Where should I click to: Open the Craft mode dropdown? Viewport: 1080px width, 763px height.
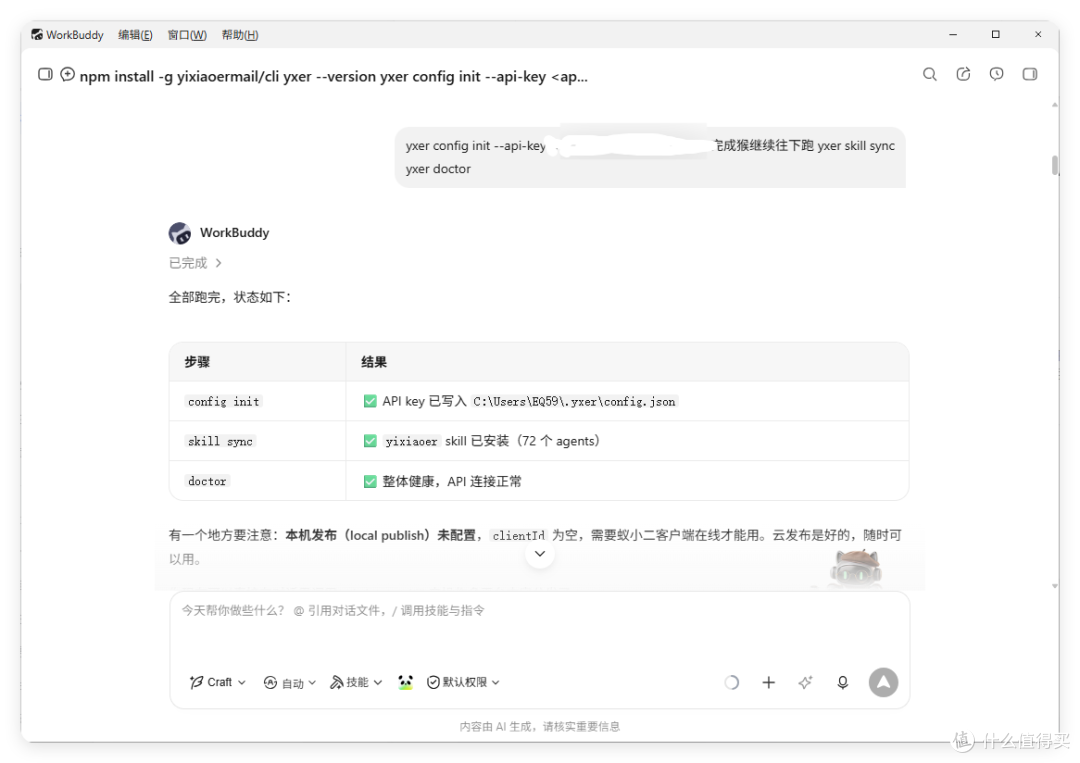[x=218, y=682]
